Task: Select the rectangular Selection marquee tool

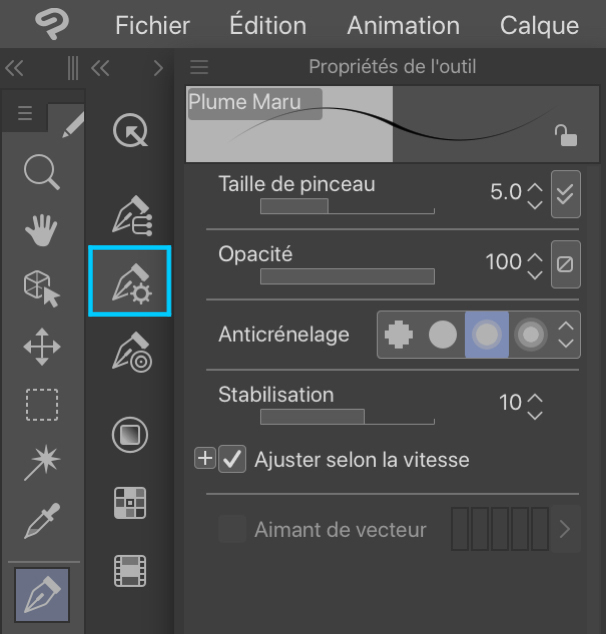Action: [42, 405]
